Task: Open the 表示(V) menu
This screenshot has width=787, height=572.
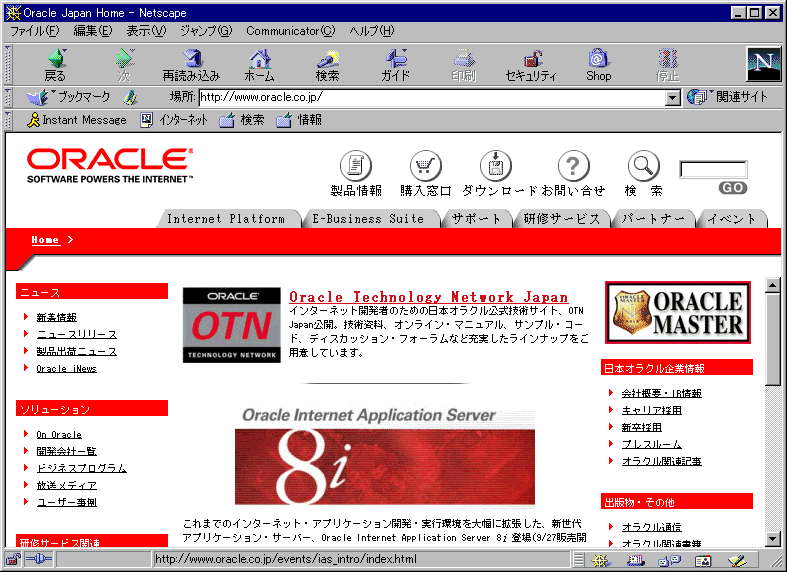Action: (x=146, y=31)
